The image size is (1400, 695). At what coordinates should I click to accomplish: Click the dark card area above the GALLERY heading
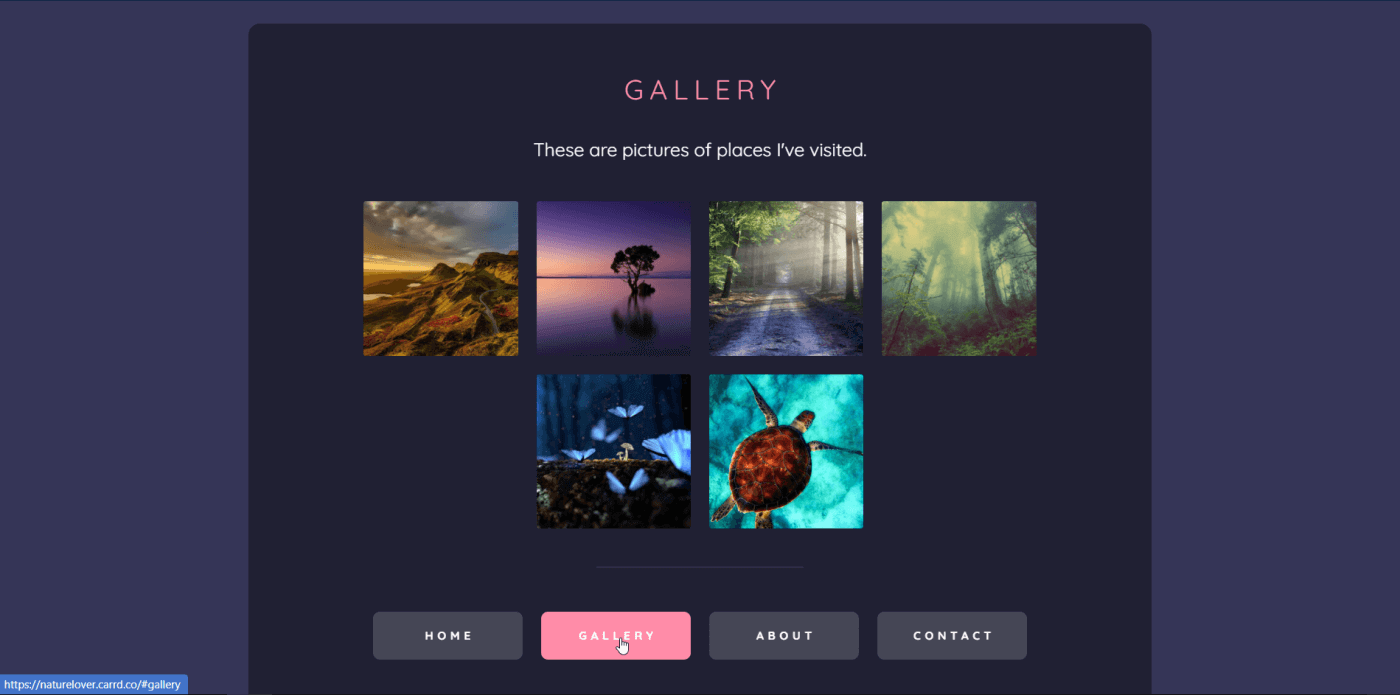(700, 48)
